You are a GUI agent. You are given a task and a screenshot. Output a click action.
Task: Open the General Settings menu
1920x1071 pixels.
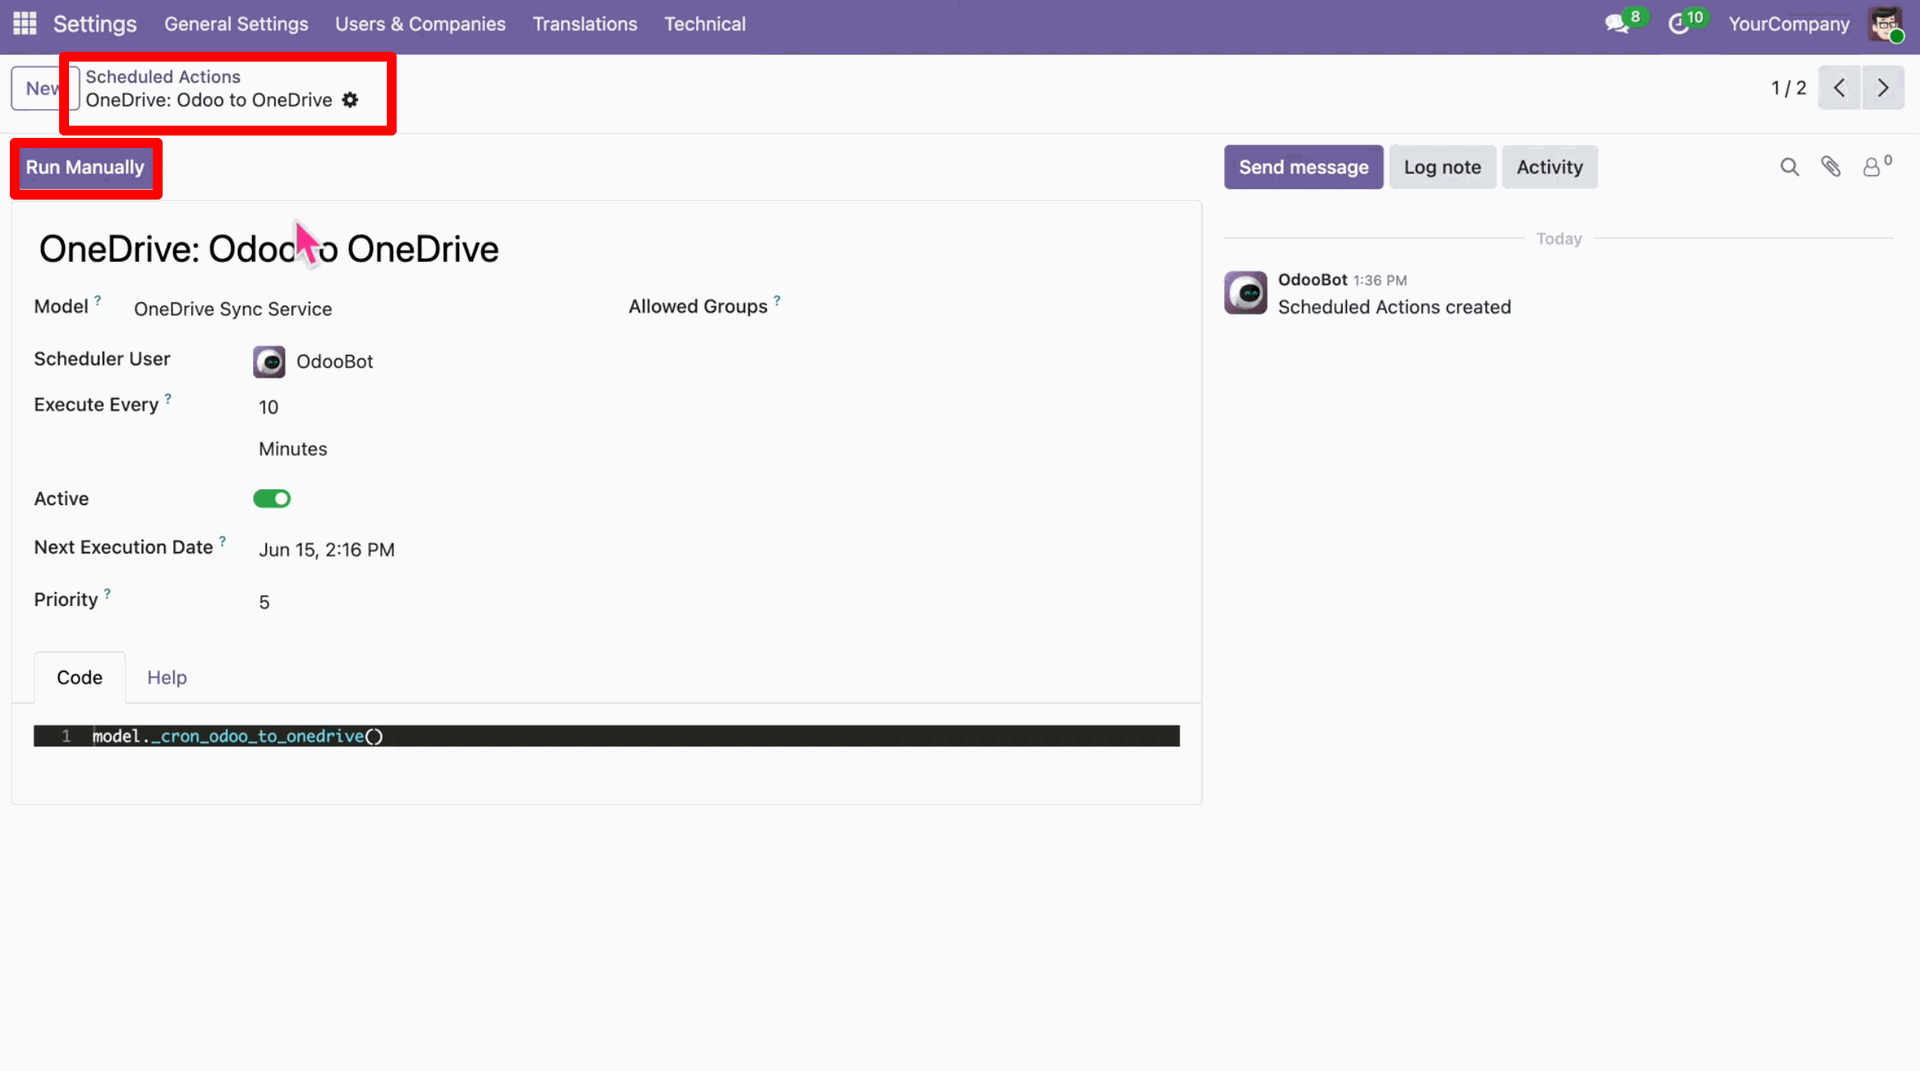pos(236,24)
